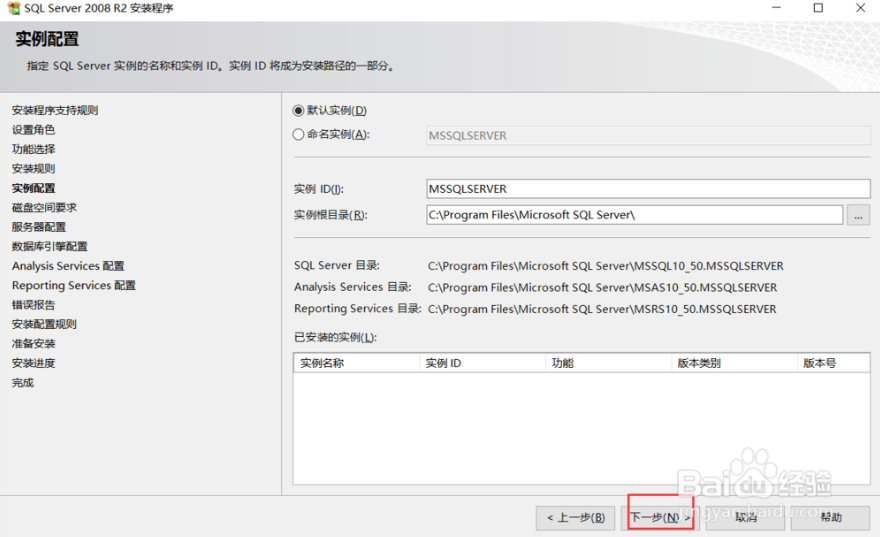
Task: Click the SQL Server installer title icon
Action: 13,8
